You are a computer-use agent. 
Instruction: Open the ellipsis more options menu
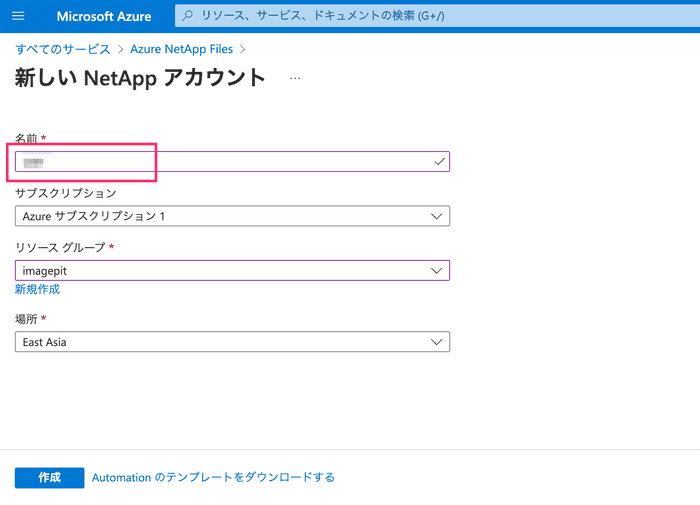pyautogui.click(x=295, y=78)
